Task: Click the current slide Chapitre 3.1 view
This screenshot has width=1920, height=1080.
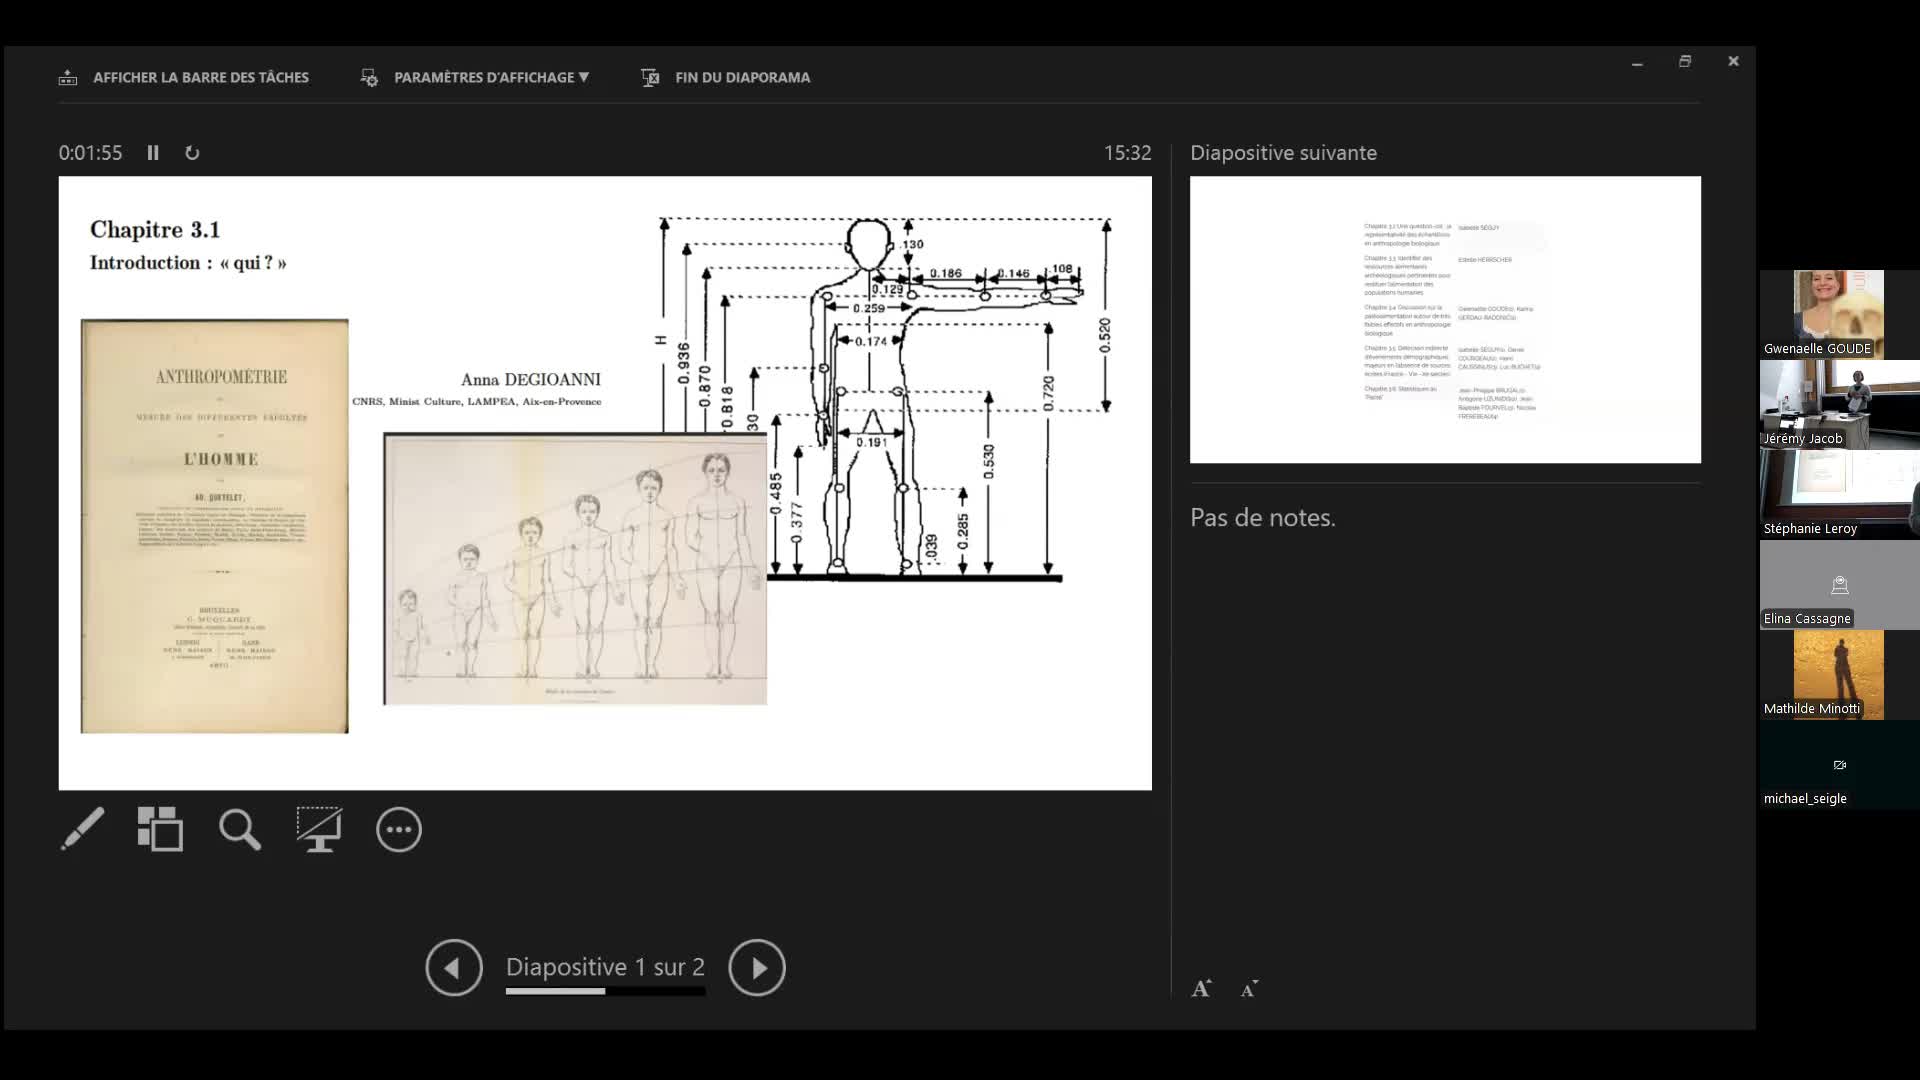Action: point(605,483)
